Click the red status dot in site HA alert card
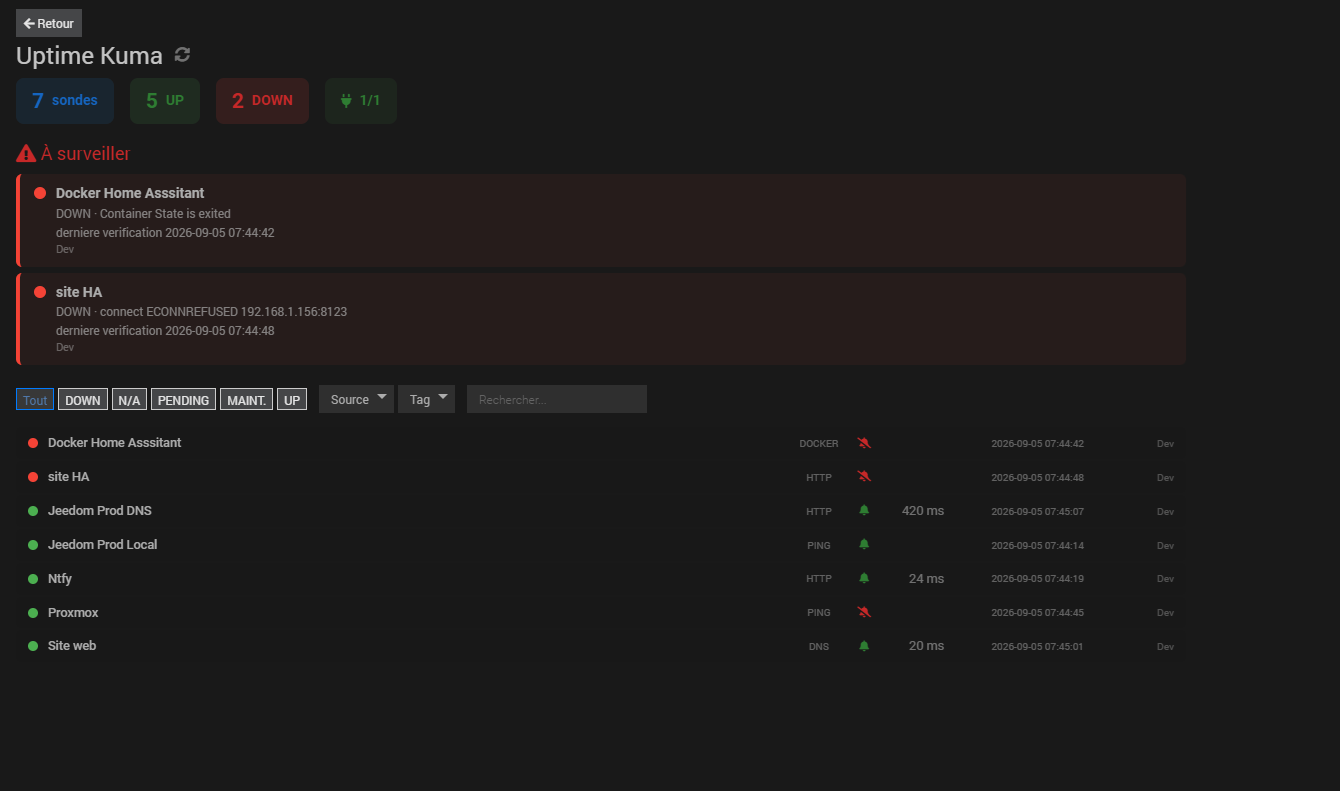This screenshot has width=1340, height=791. (40, 292)
